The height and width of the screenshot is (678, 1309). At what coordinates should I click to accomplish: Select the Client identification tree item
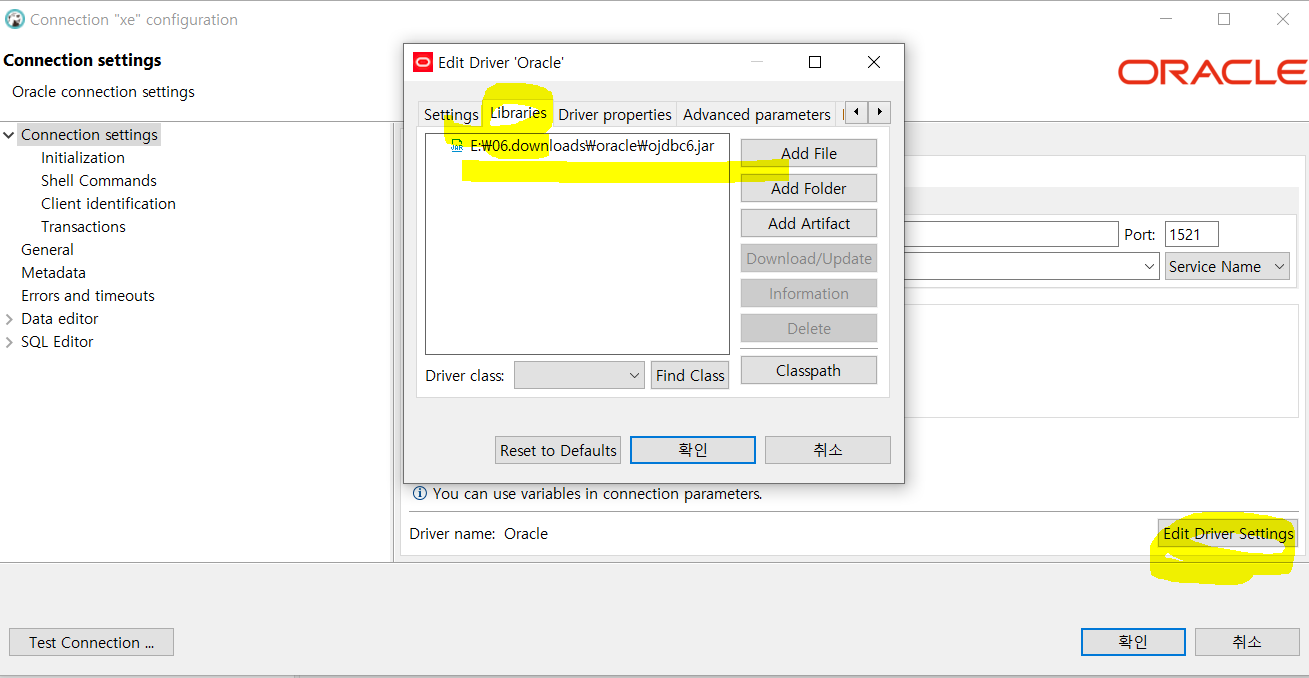point(108,203)
